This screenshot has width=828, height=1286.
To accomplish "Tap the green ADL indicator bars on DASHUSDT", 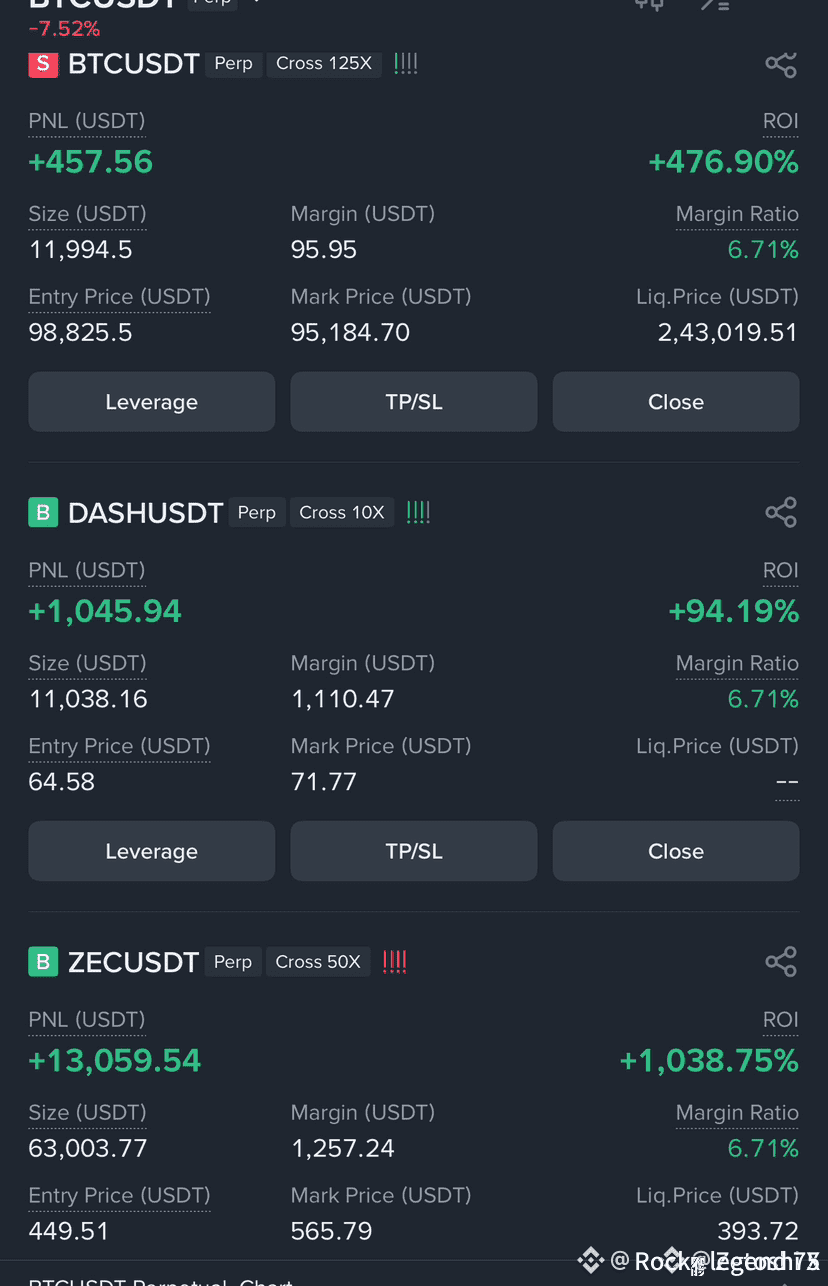I will (x=418, y=513).
